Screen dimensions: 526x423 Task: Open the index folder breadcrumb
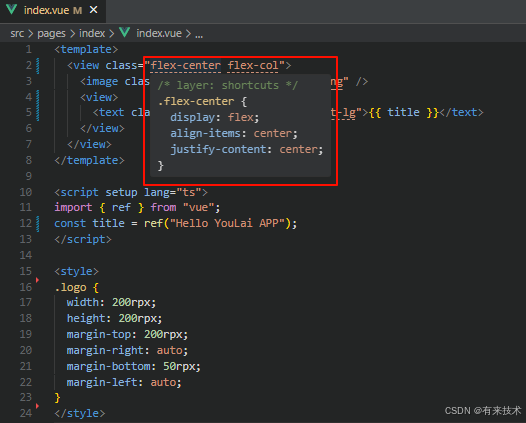point(92,33)
